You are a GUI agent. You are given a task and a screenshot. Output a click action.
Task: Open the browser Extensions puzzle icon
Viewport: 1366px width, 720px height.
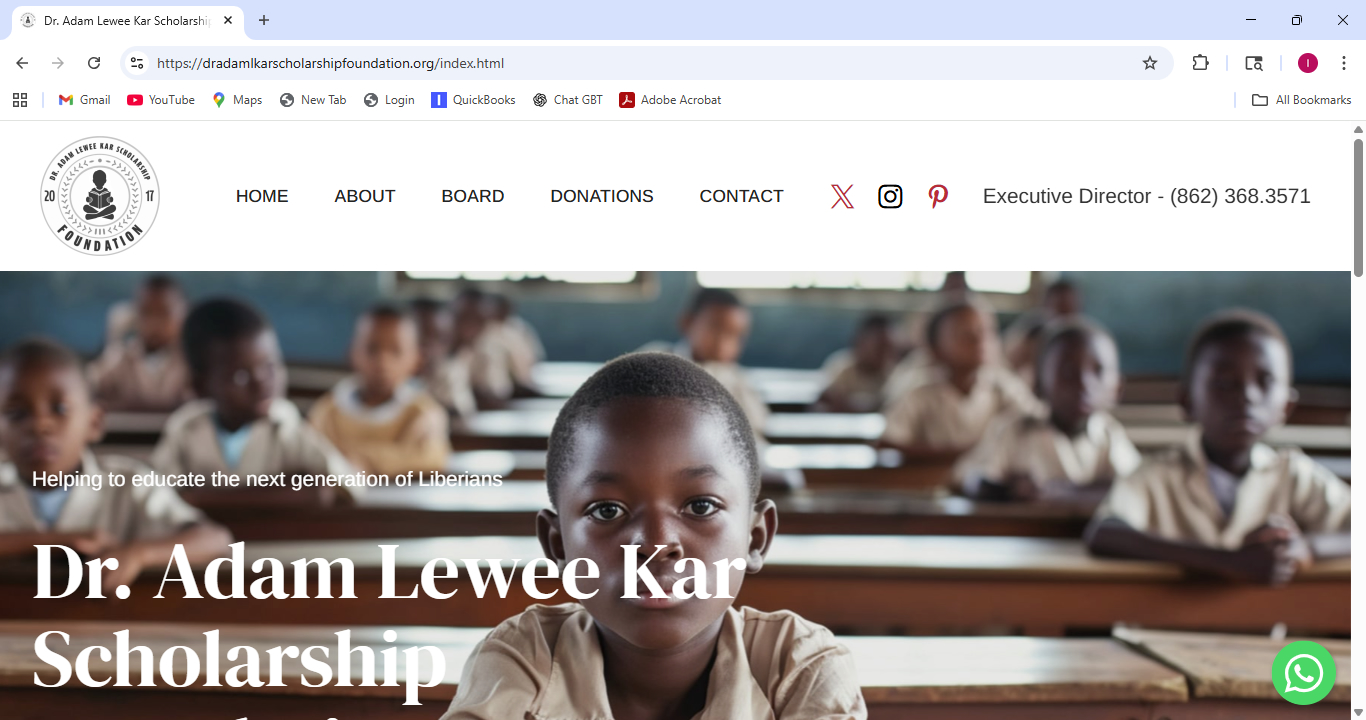[x=1200, y=63]
